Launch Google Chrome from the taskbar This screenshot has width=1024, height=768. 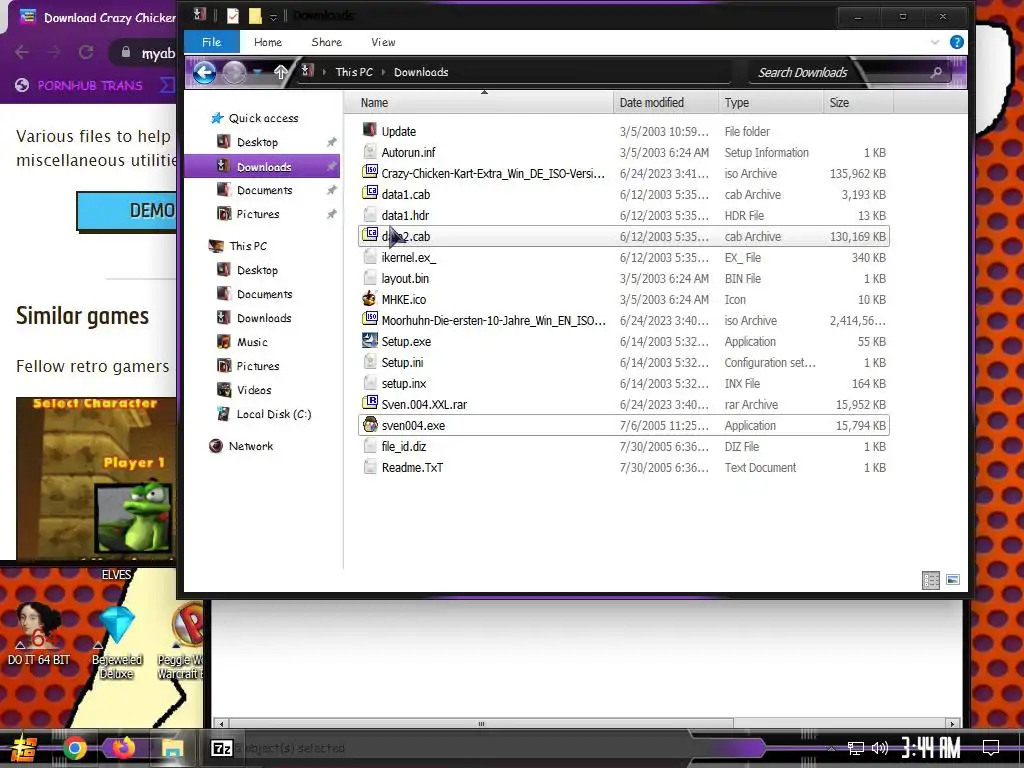pos(74,748)
